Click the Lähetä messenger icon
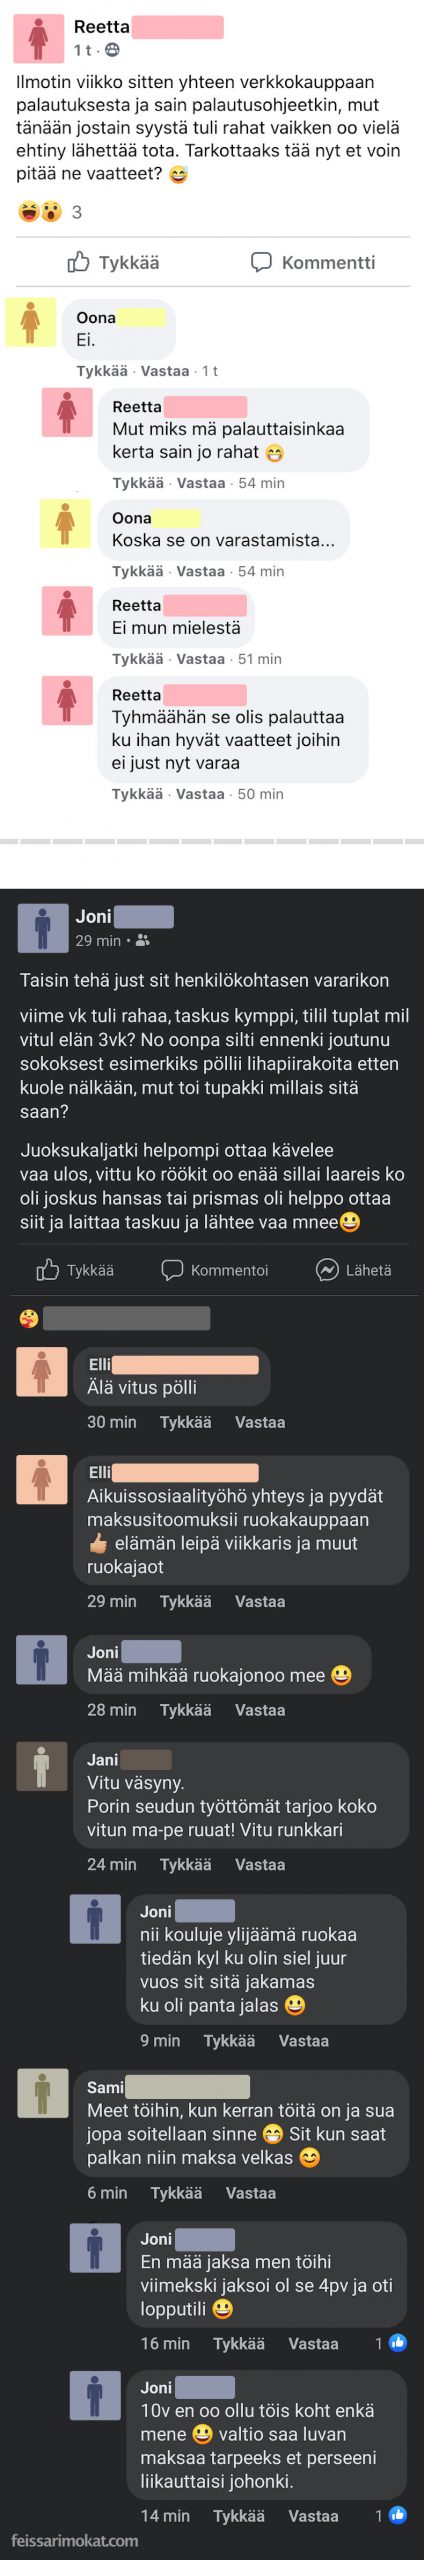424x2560 pixels. pos(326,1270)
